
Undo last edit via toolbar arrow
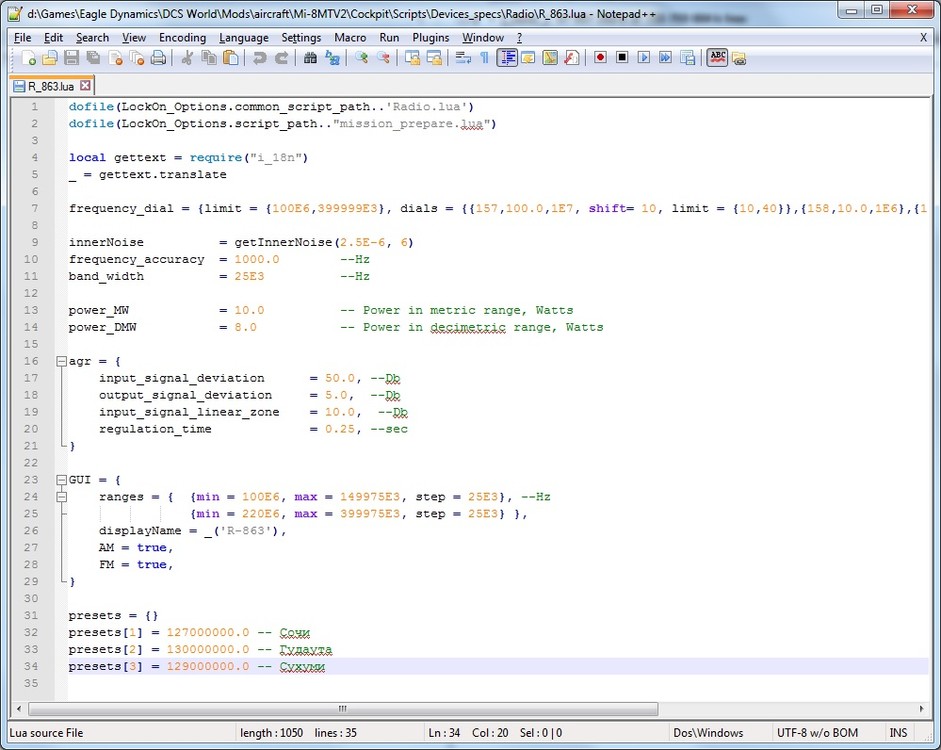coord(259,58)
